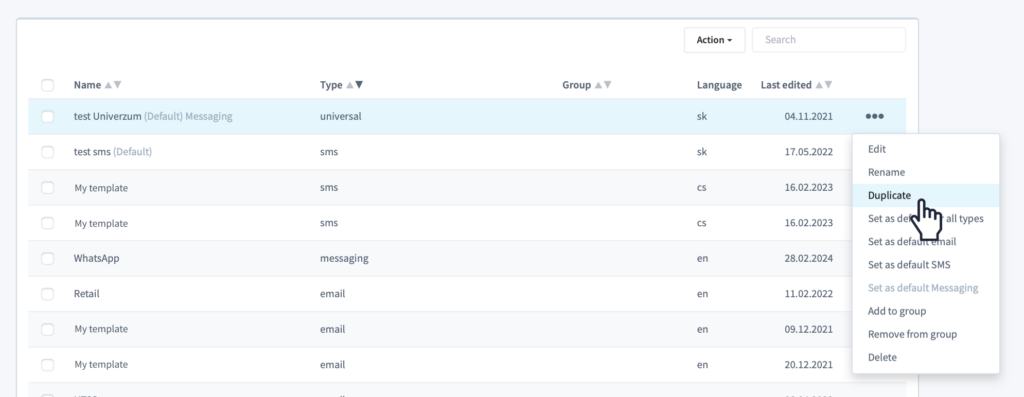Sort Name column descending with down arrow
Viewport: 1024px width, 397px height.
118,85
